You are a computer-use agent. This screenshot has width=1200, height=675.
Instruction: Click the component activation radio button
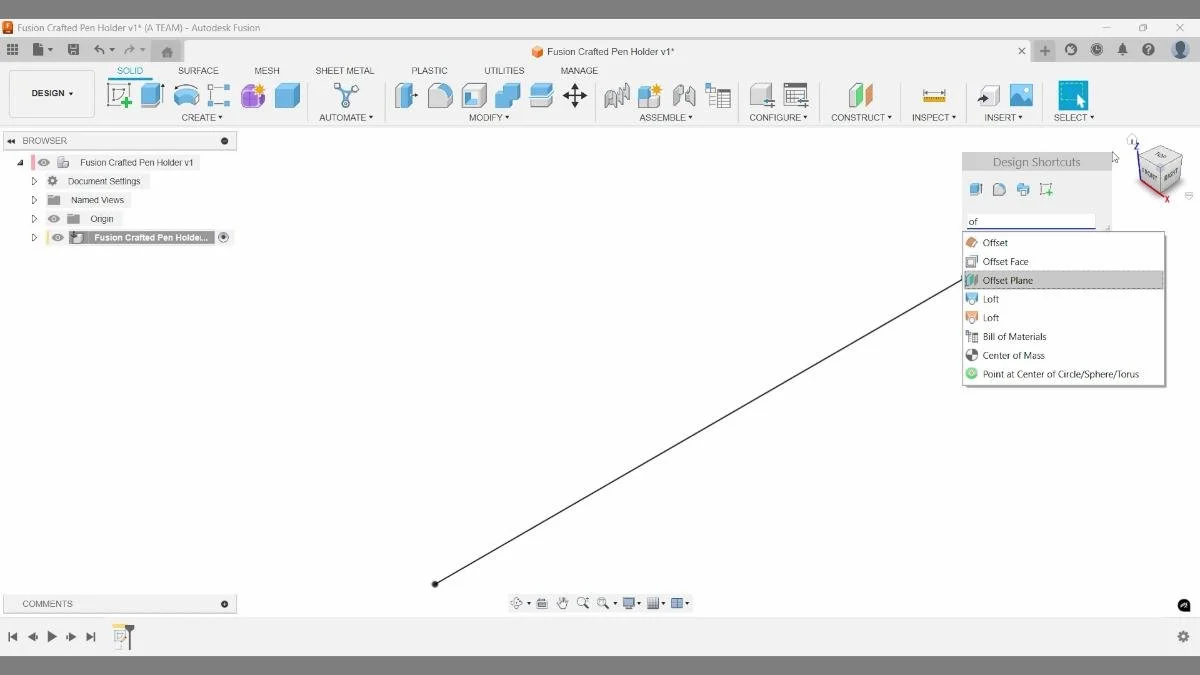224,237
